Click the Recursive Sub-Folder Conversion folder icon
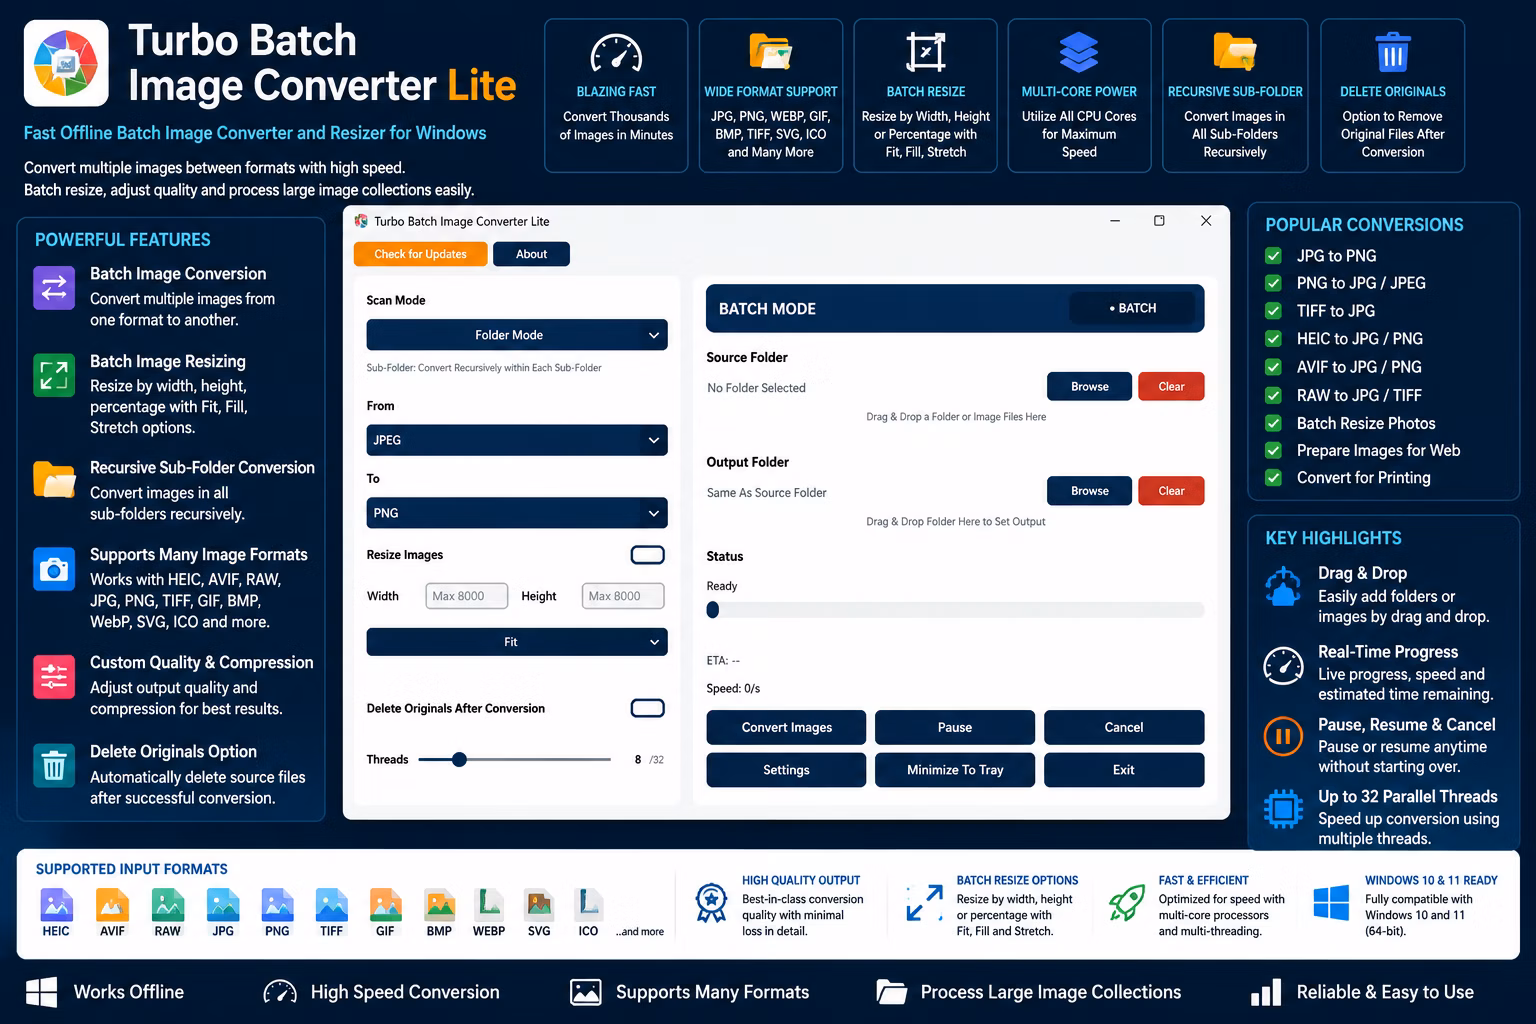 54,479
